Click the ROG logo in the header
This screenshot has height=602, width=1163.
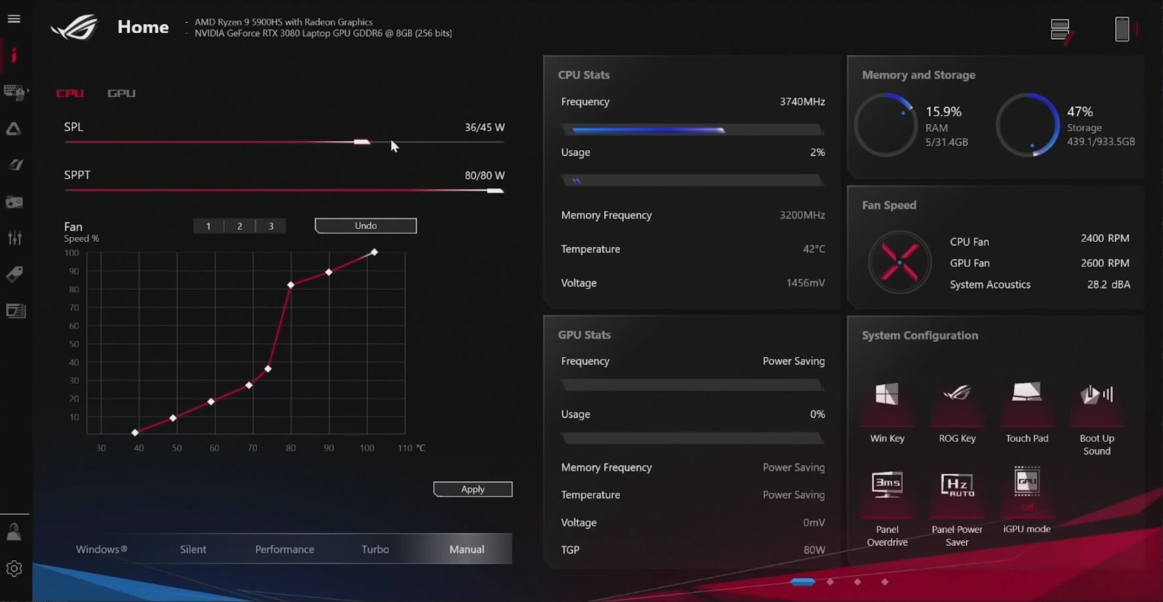point(74,27)
